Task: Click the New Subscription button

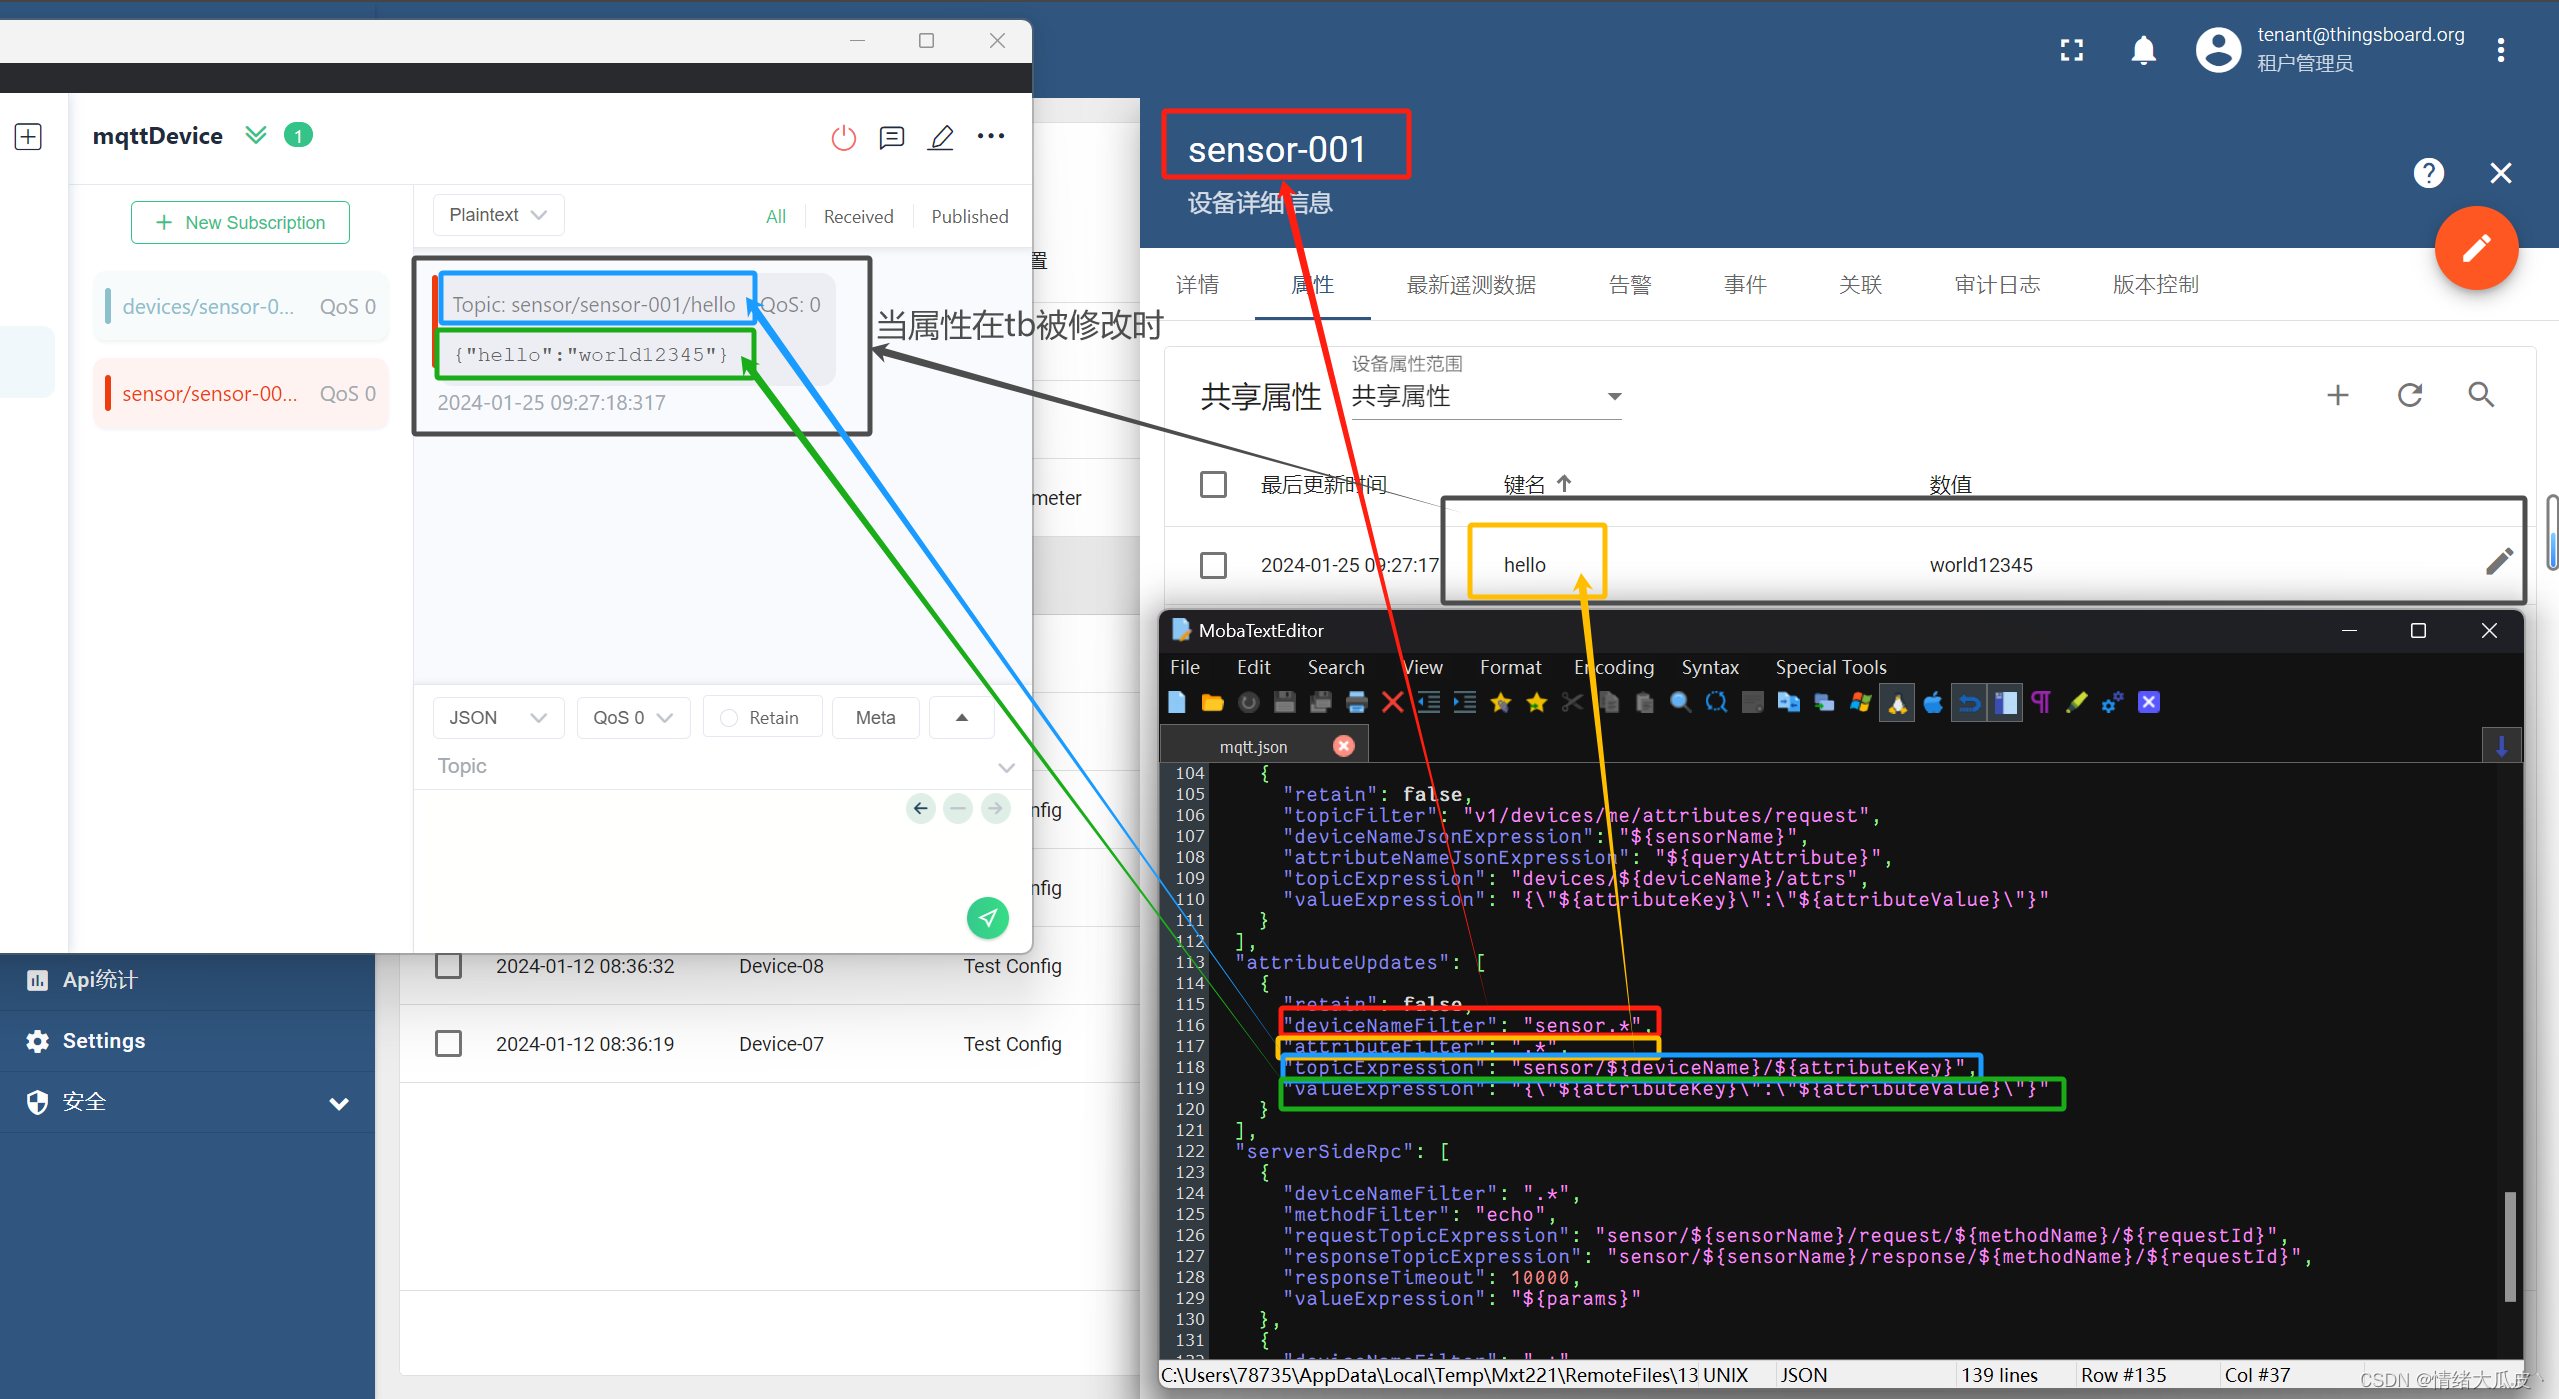Action: pos(240,222)
